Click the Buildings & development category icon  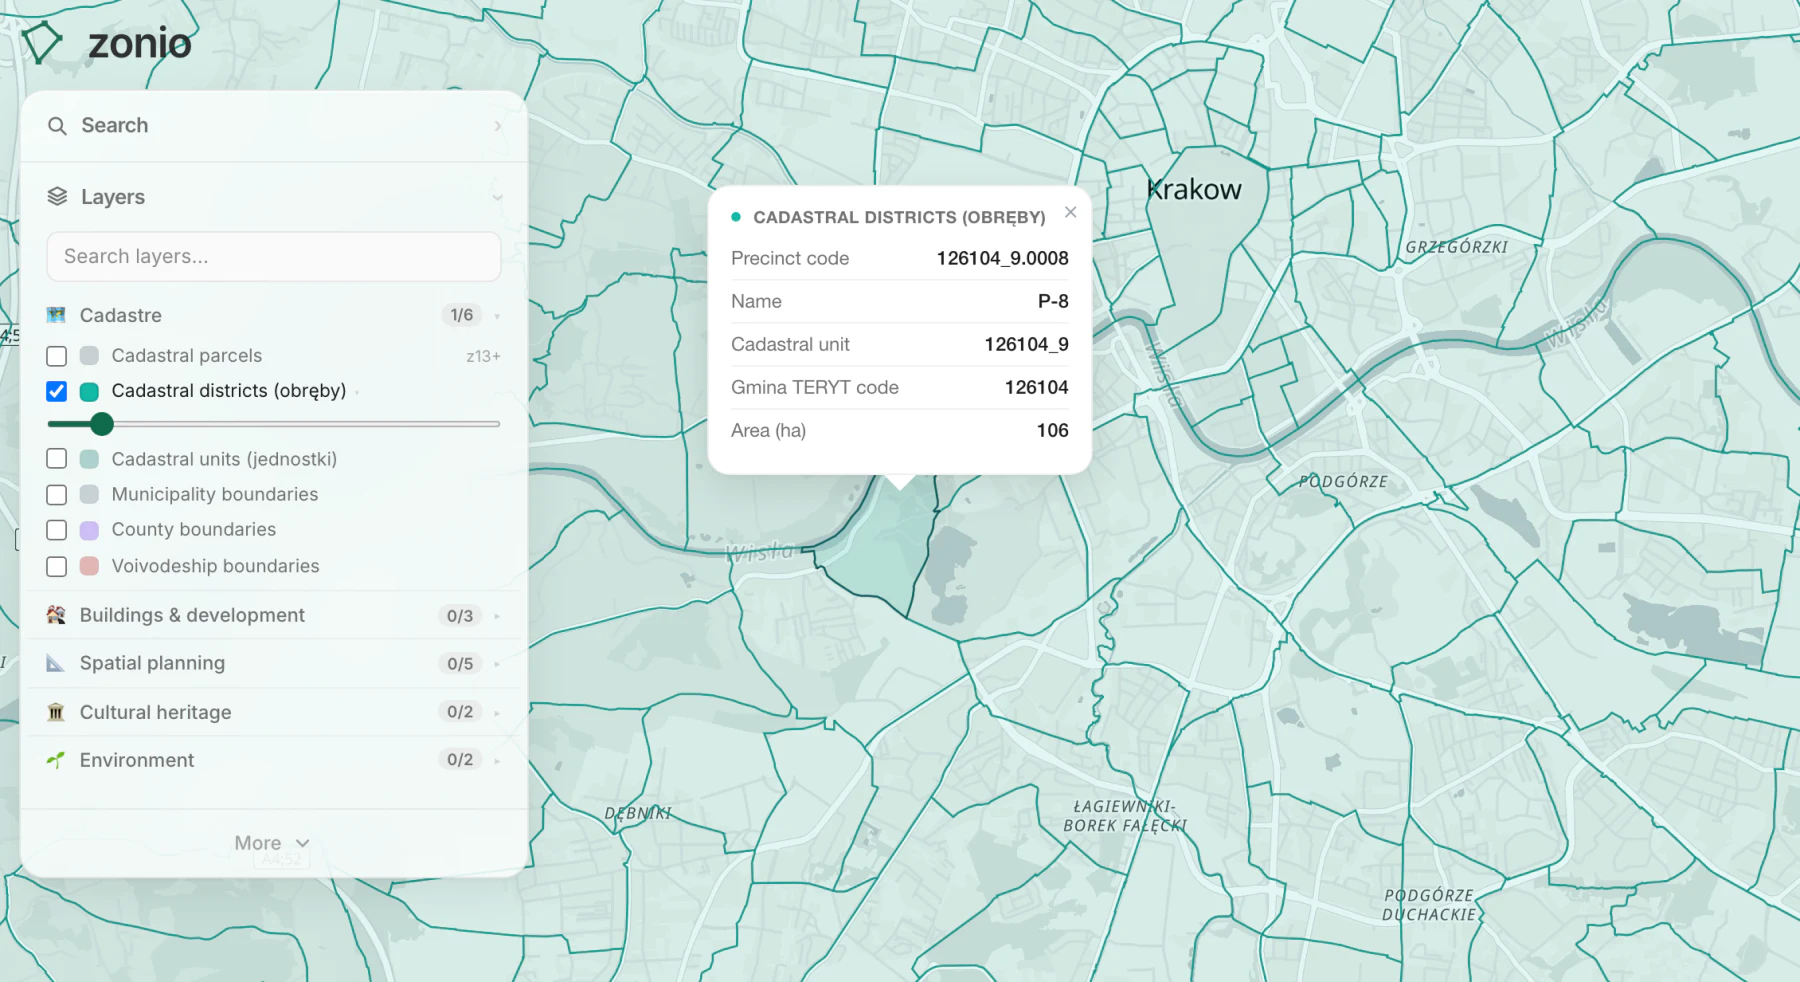click(56, 615)
